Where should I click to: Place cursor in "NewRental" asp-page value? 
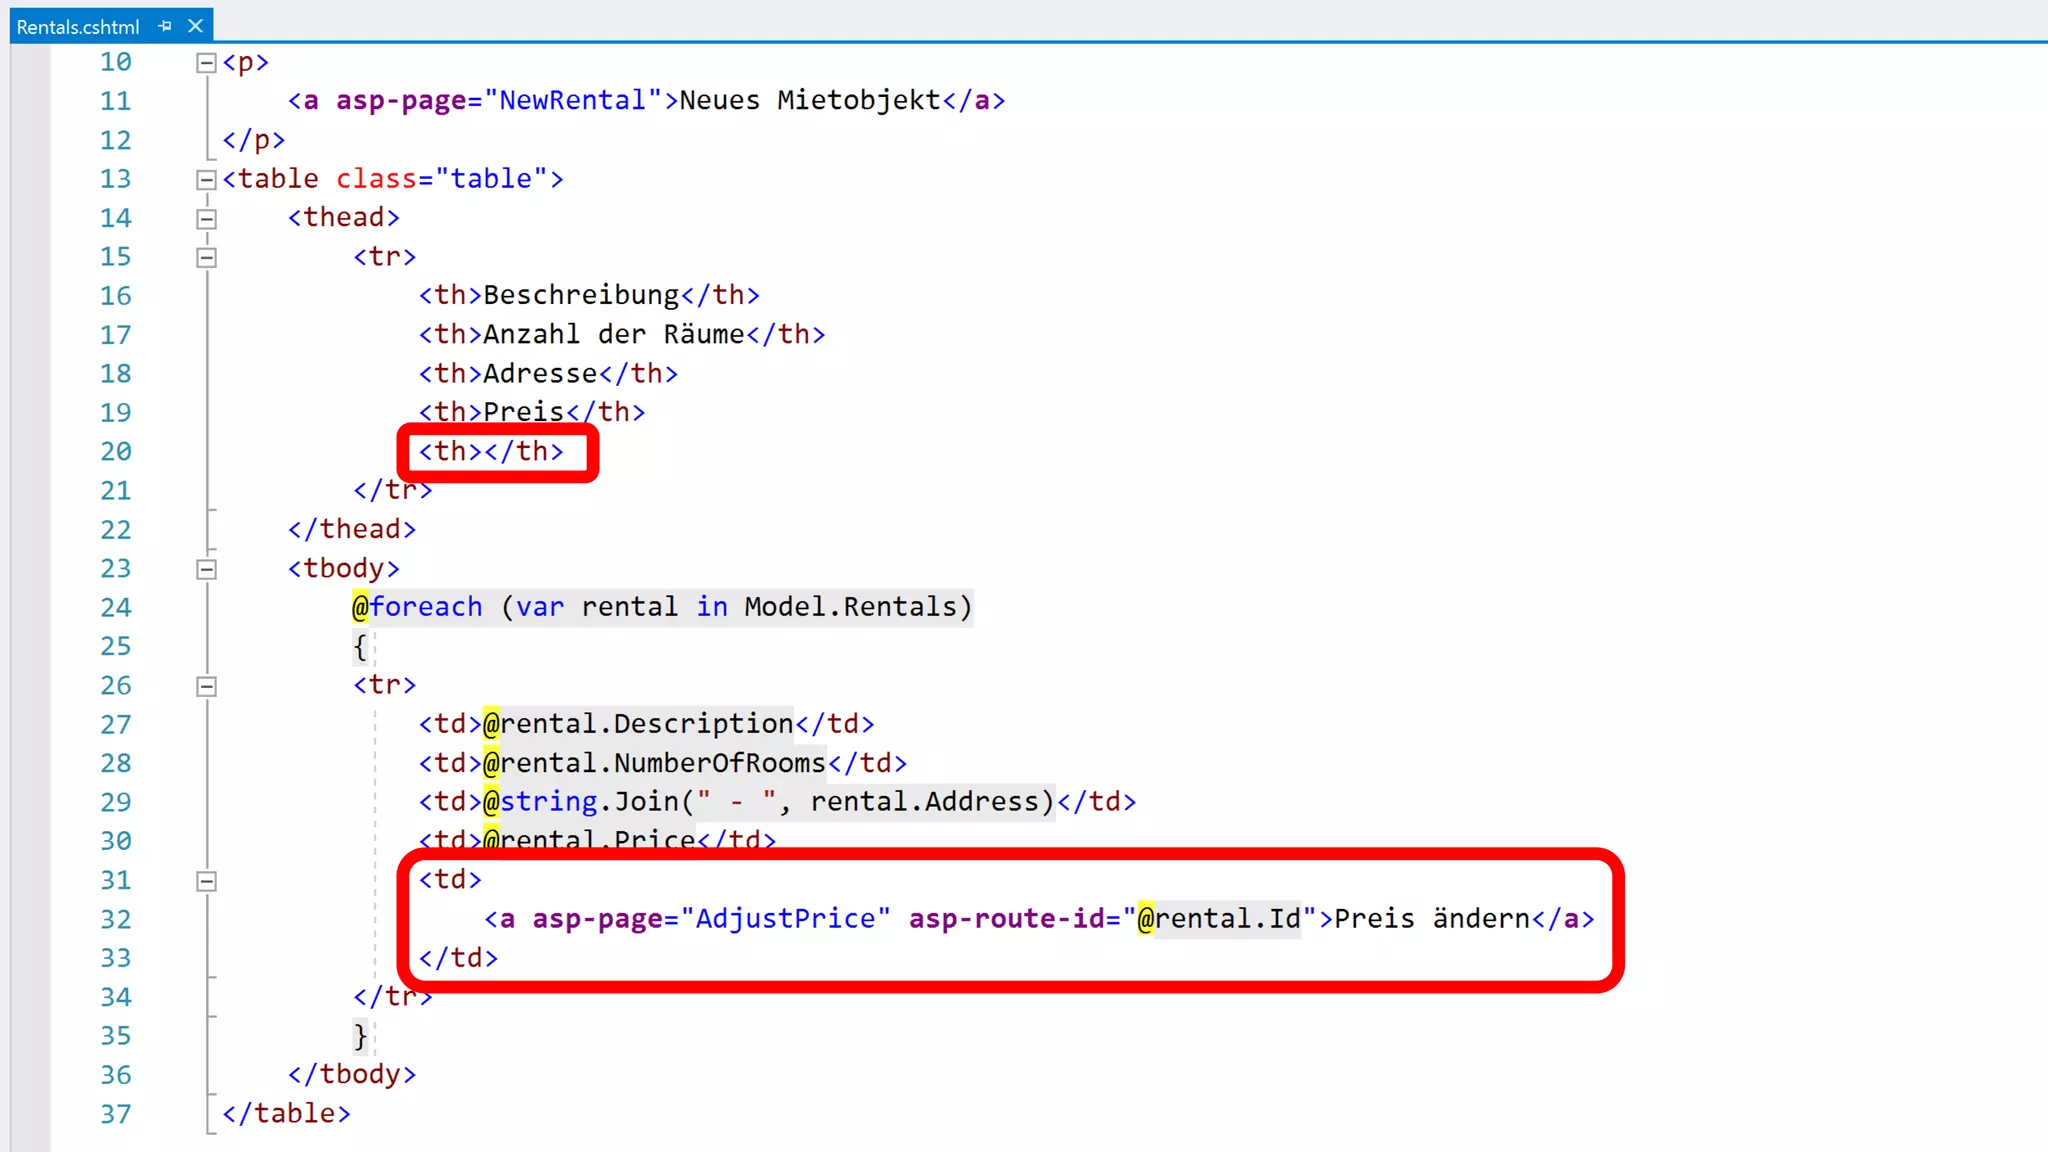572,101
